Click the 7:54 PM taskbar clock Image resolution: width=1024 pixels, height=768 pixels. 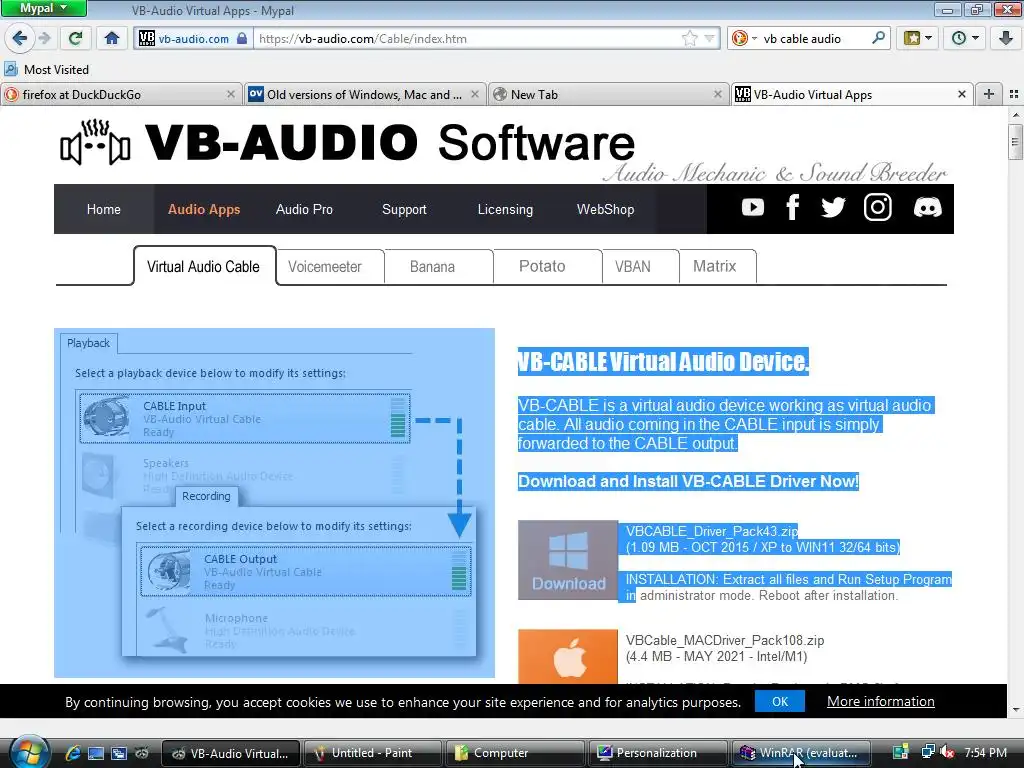[x=985, y=752]
